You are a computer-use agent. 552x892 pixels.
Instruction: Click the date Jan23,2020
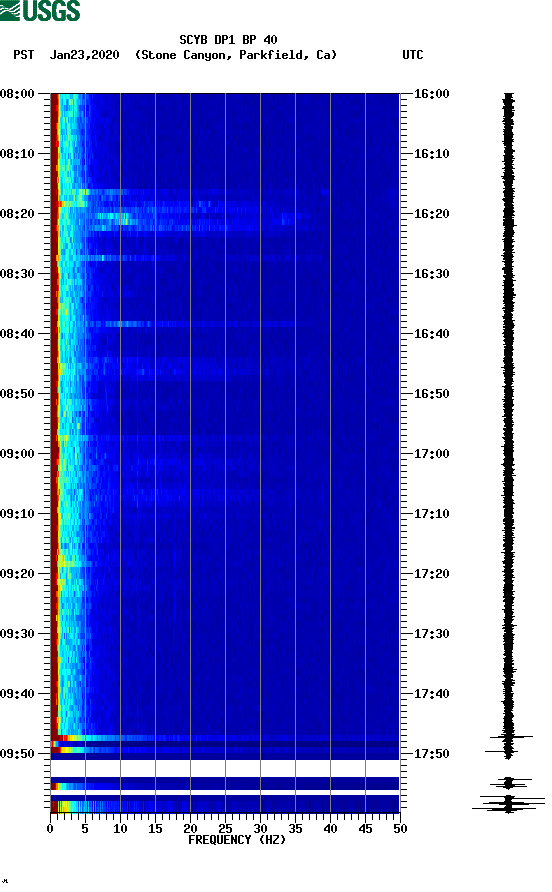[x=84, y=55]
